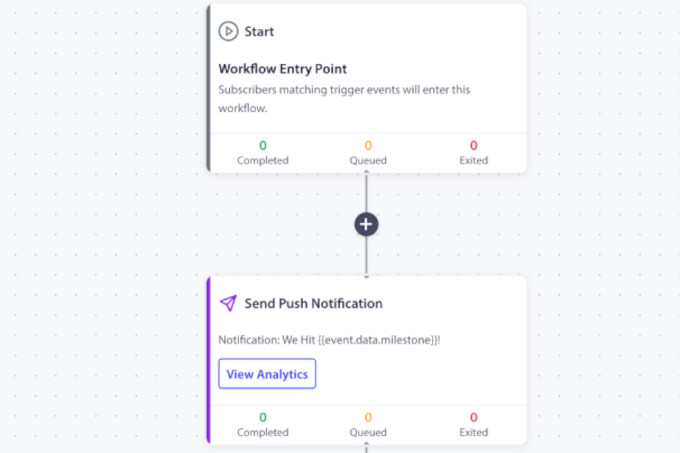The width and height of the screenshot is (680, 453).
Task: Select the Start node title label
Action: tap(259, 32)
